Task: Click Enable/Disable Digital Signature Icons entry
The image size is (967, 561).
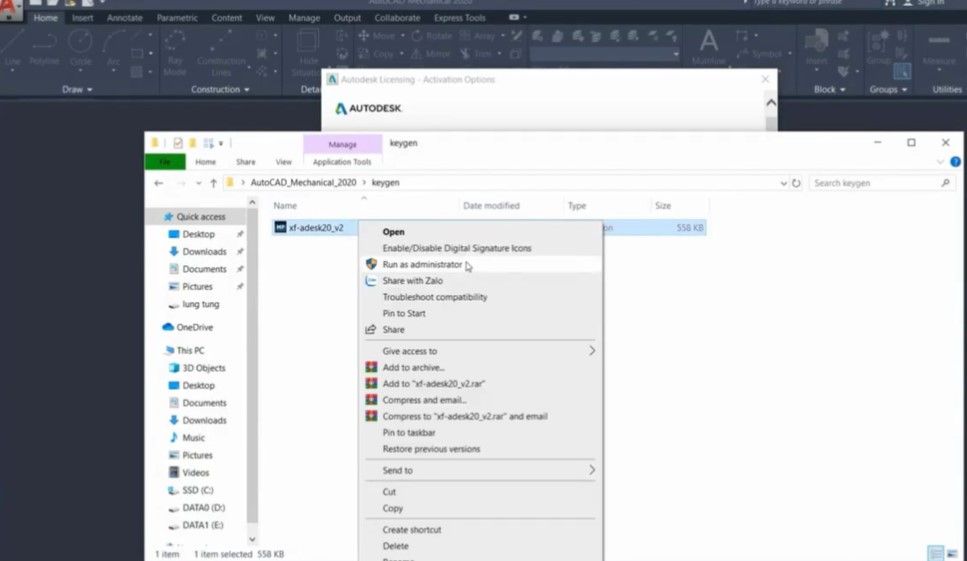Action: pos(456,248)
